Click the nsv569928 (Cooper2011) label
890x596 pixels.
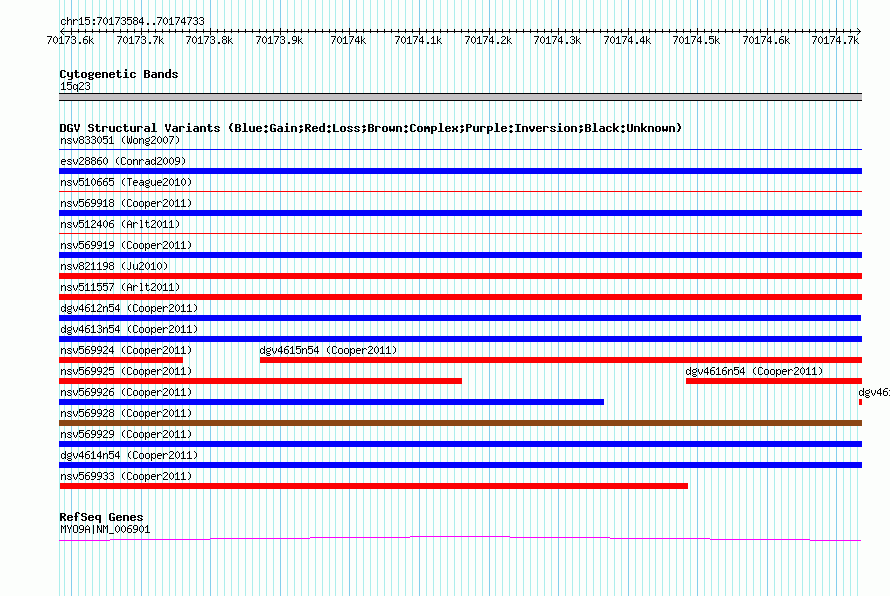tap(126, 413)
